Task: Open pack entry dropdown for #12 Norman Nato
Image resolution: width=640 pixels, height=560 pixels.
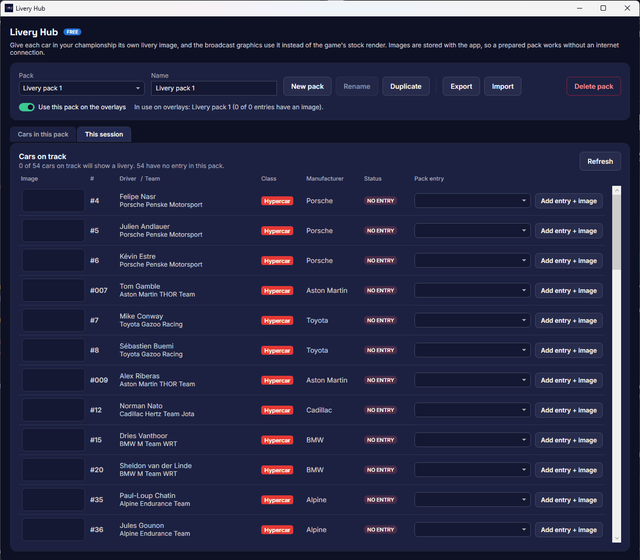Action: [472, 410]
